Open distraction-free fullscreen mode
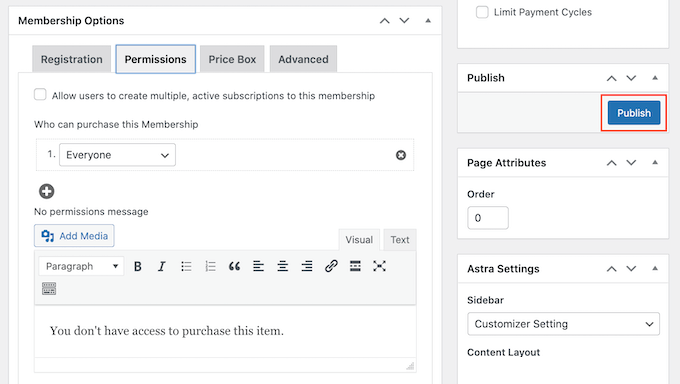Image resolution: width=680 pixels, height=384 pixels. (x=379, y=266)
